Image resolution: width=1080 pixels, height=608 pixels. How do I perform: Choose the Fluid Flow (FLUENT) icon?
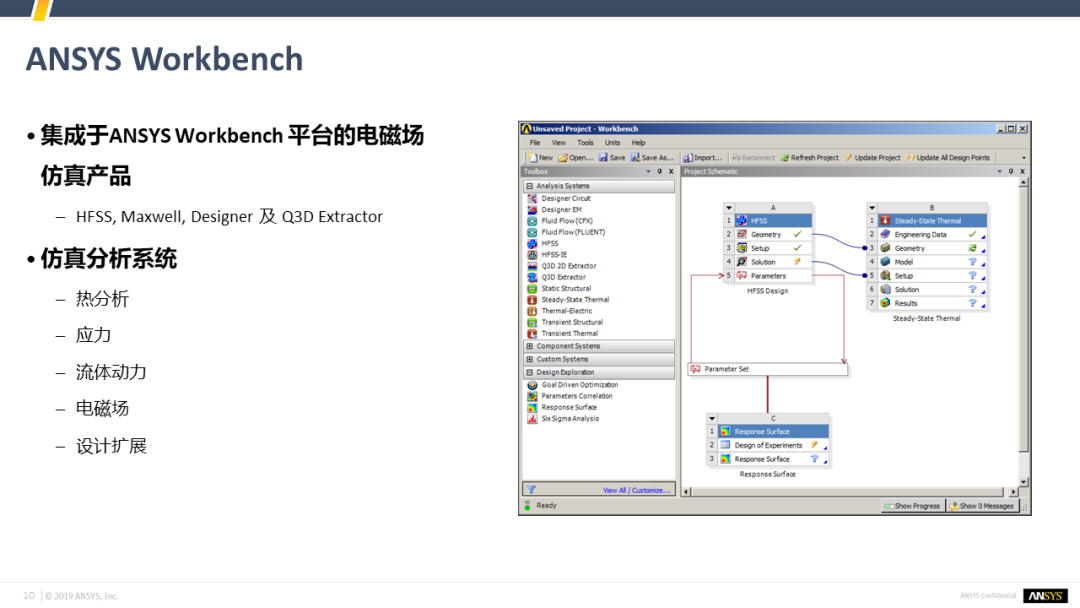click(532, 232)
